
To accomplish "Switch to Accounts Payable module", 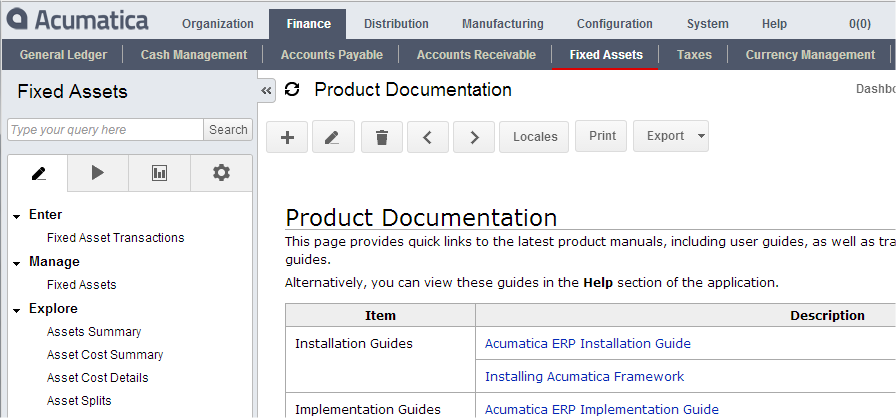I will click(331, 55).
